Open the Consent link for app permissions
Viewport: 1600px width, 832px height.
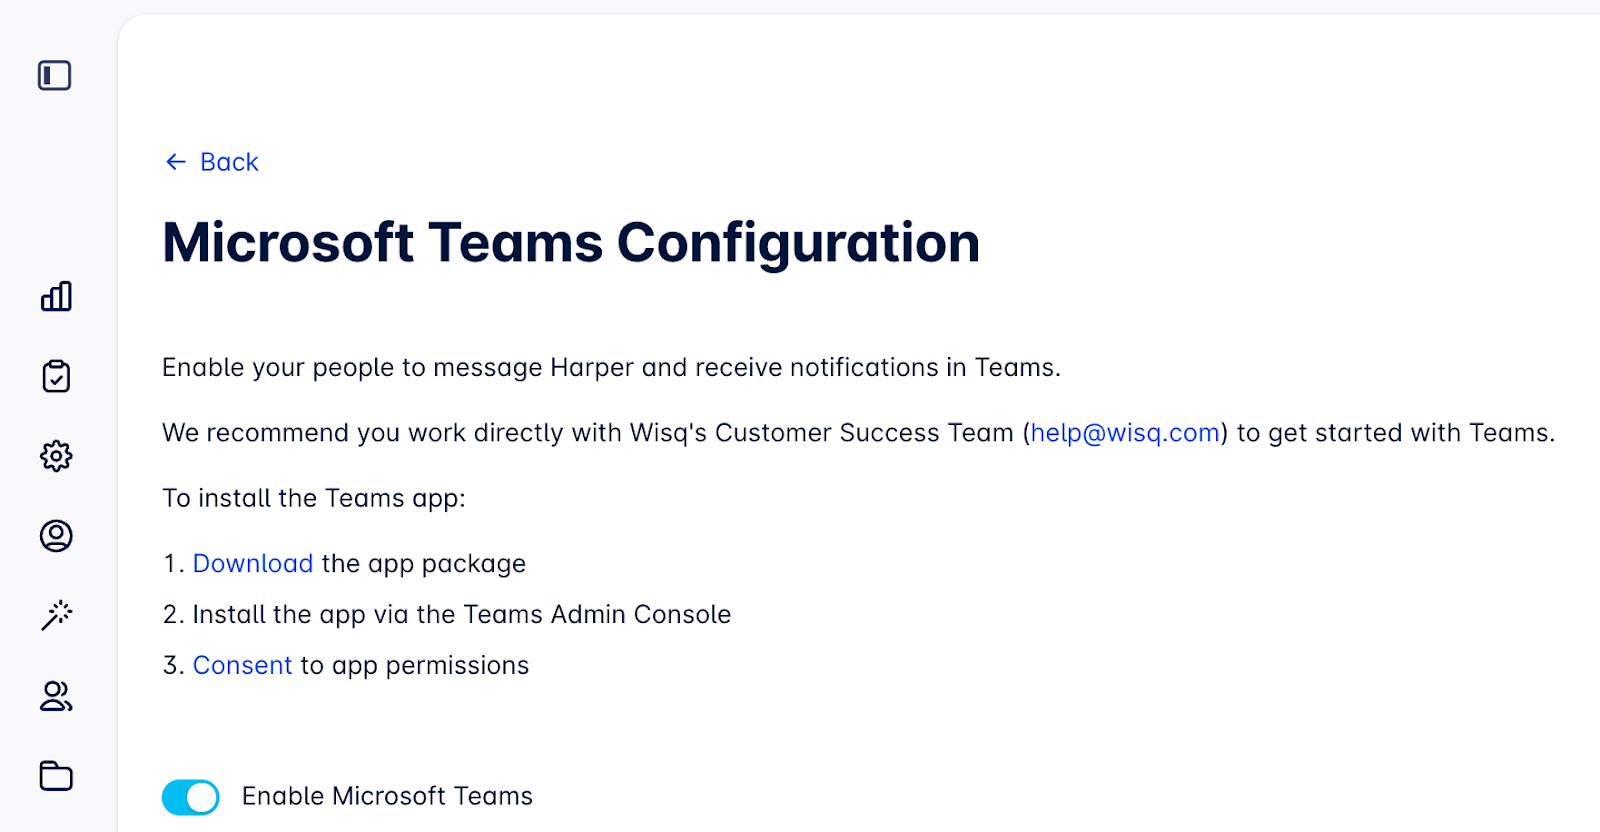tap(242, 666)
